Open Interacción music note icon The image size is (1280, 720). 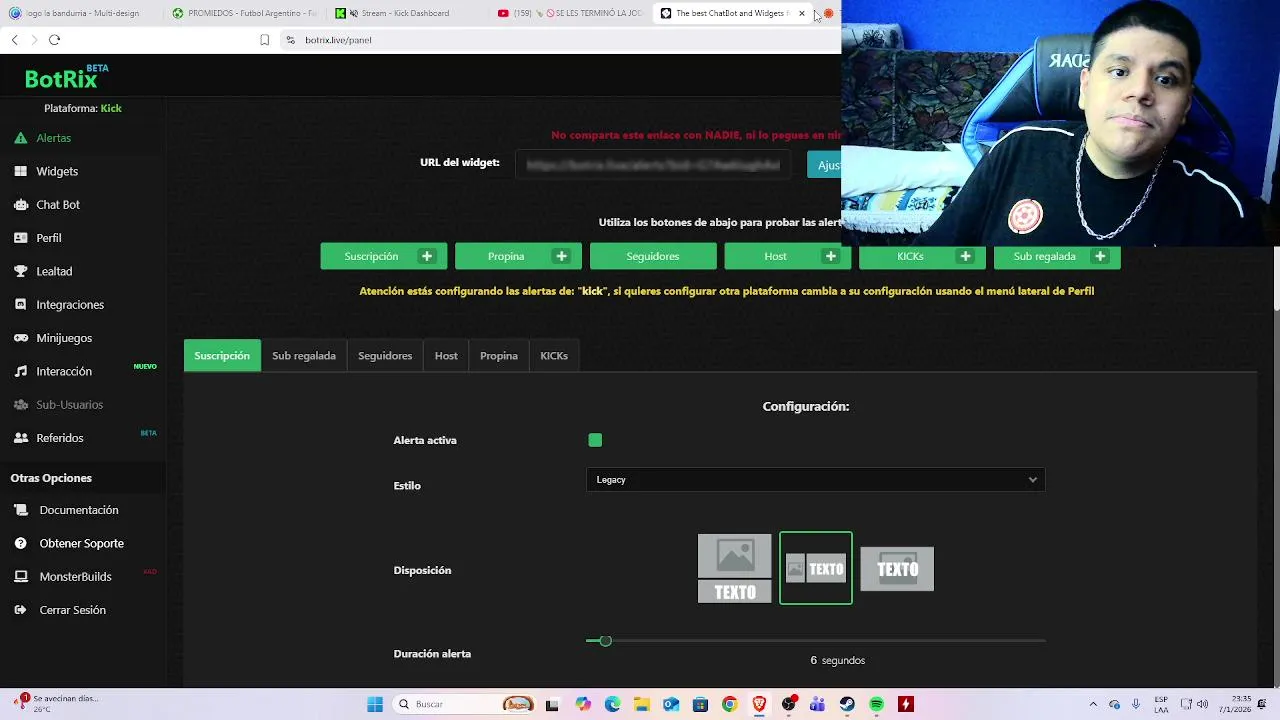pos(20,371)
